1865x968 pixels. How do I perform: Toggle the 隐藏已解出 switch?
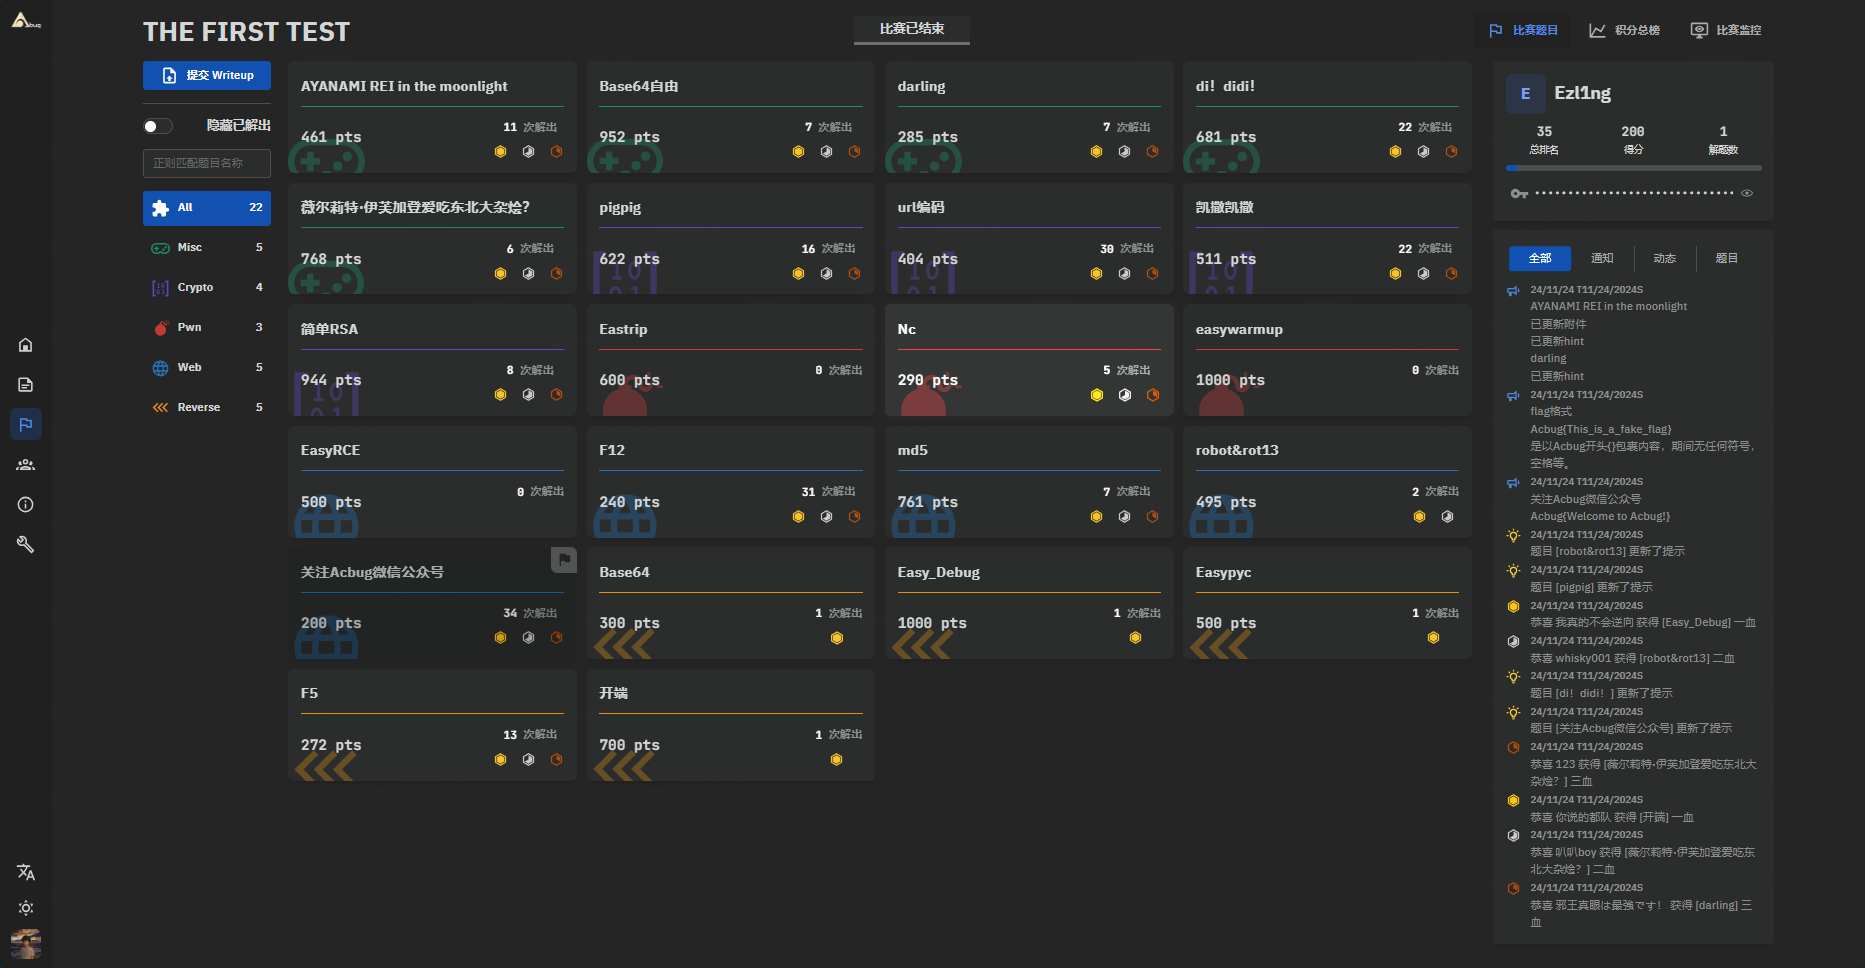point(158,126)
